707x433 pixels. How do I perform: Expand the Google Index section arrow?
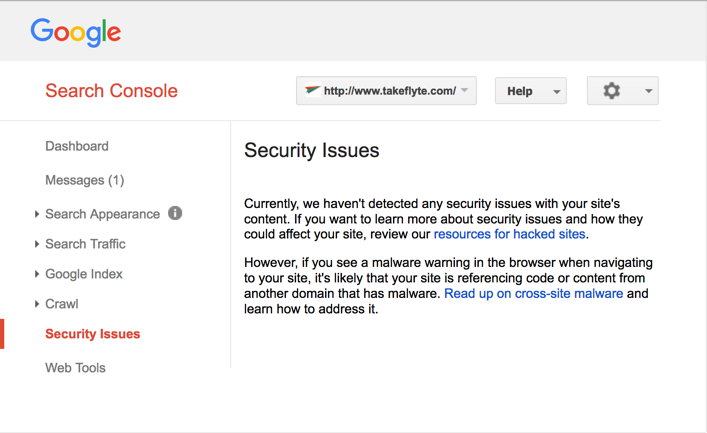tap(37, 274)
